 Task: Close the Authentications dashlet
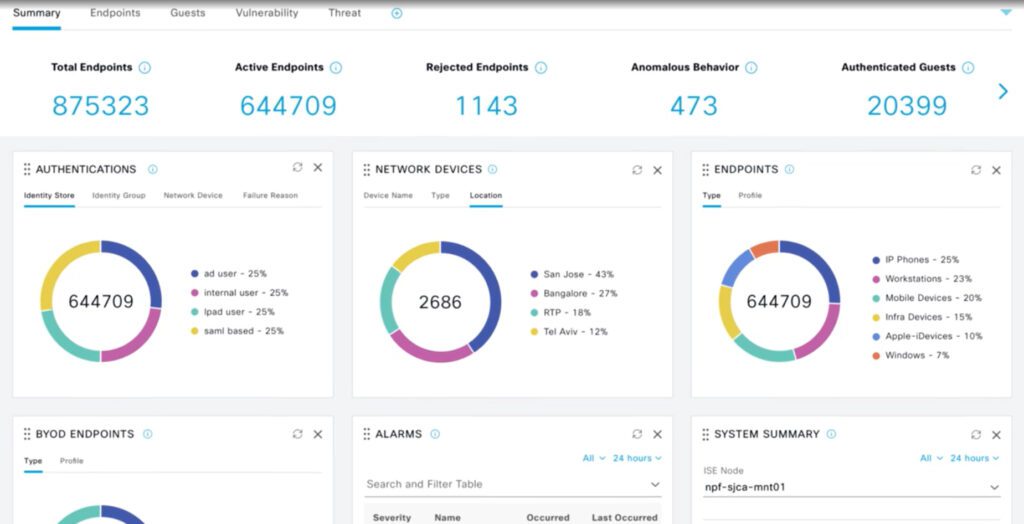[x=318, y=167]
